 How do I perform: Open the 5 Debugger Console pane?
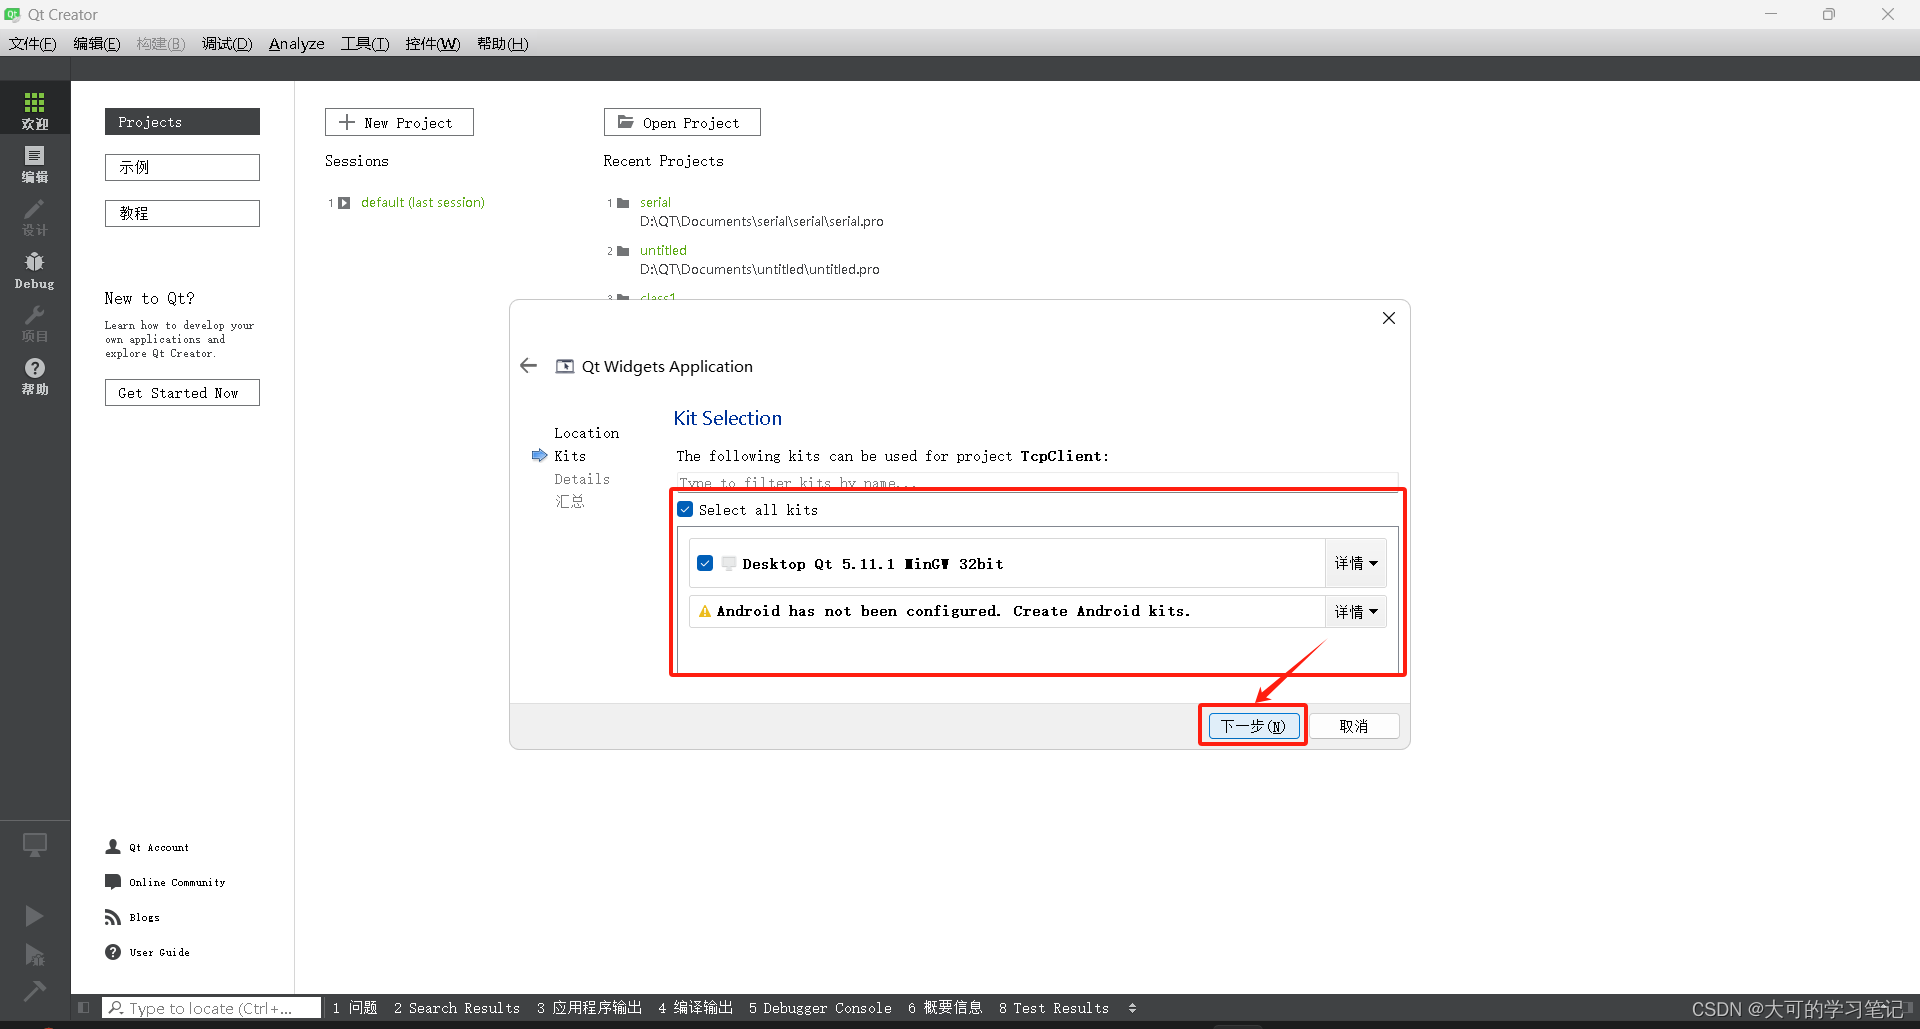(820, 1008)
